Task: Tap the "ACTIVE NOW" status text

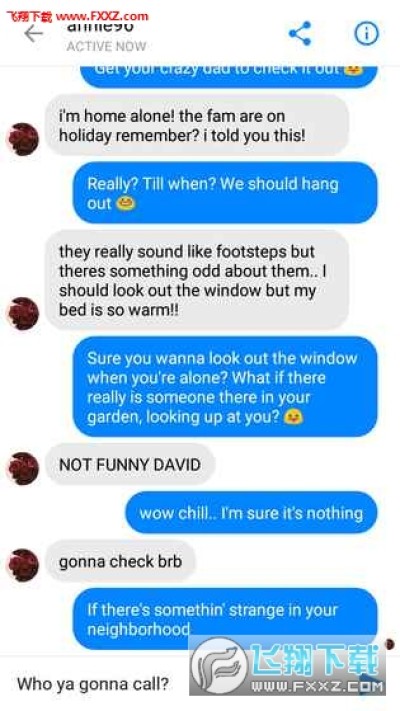Action: [x=107, y=46]
